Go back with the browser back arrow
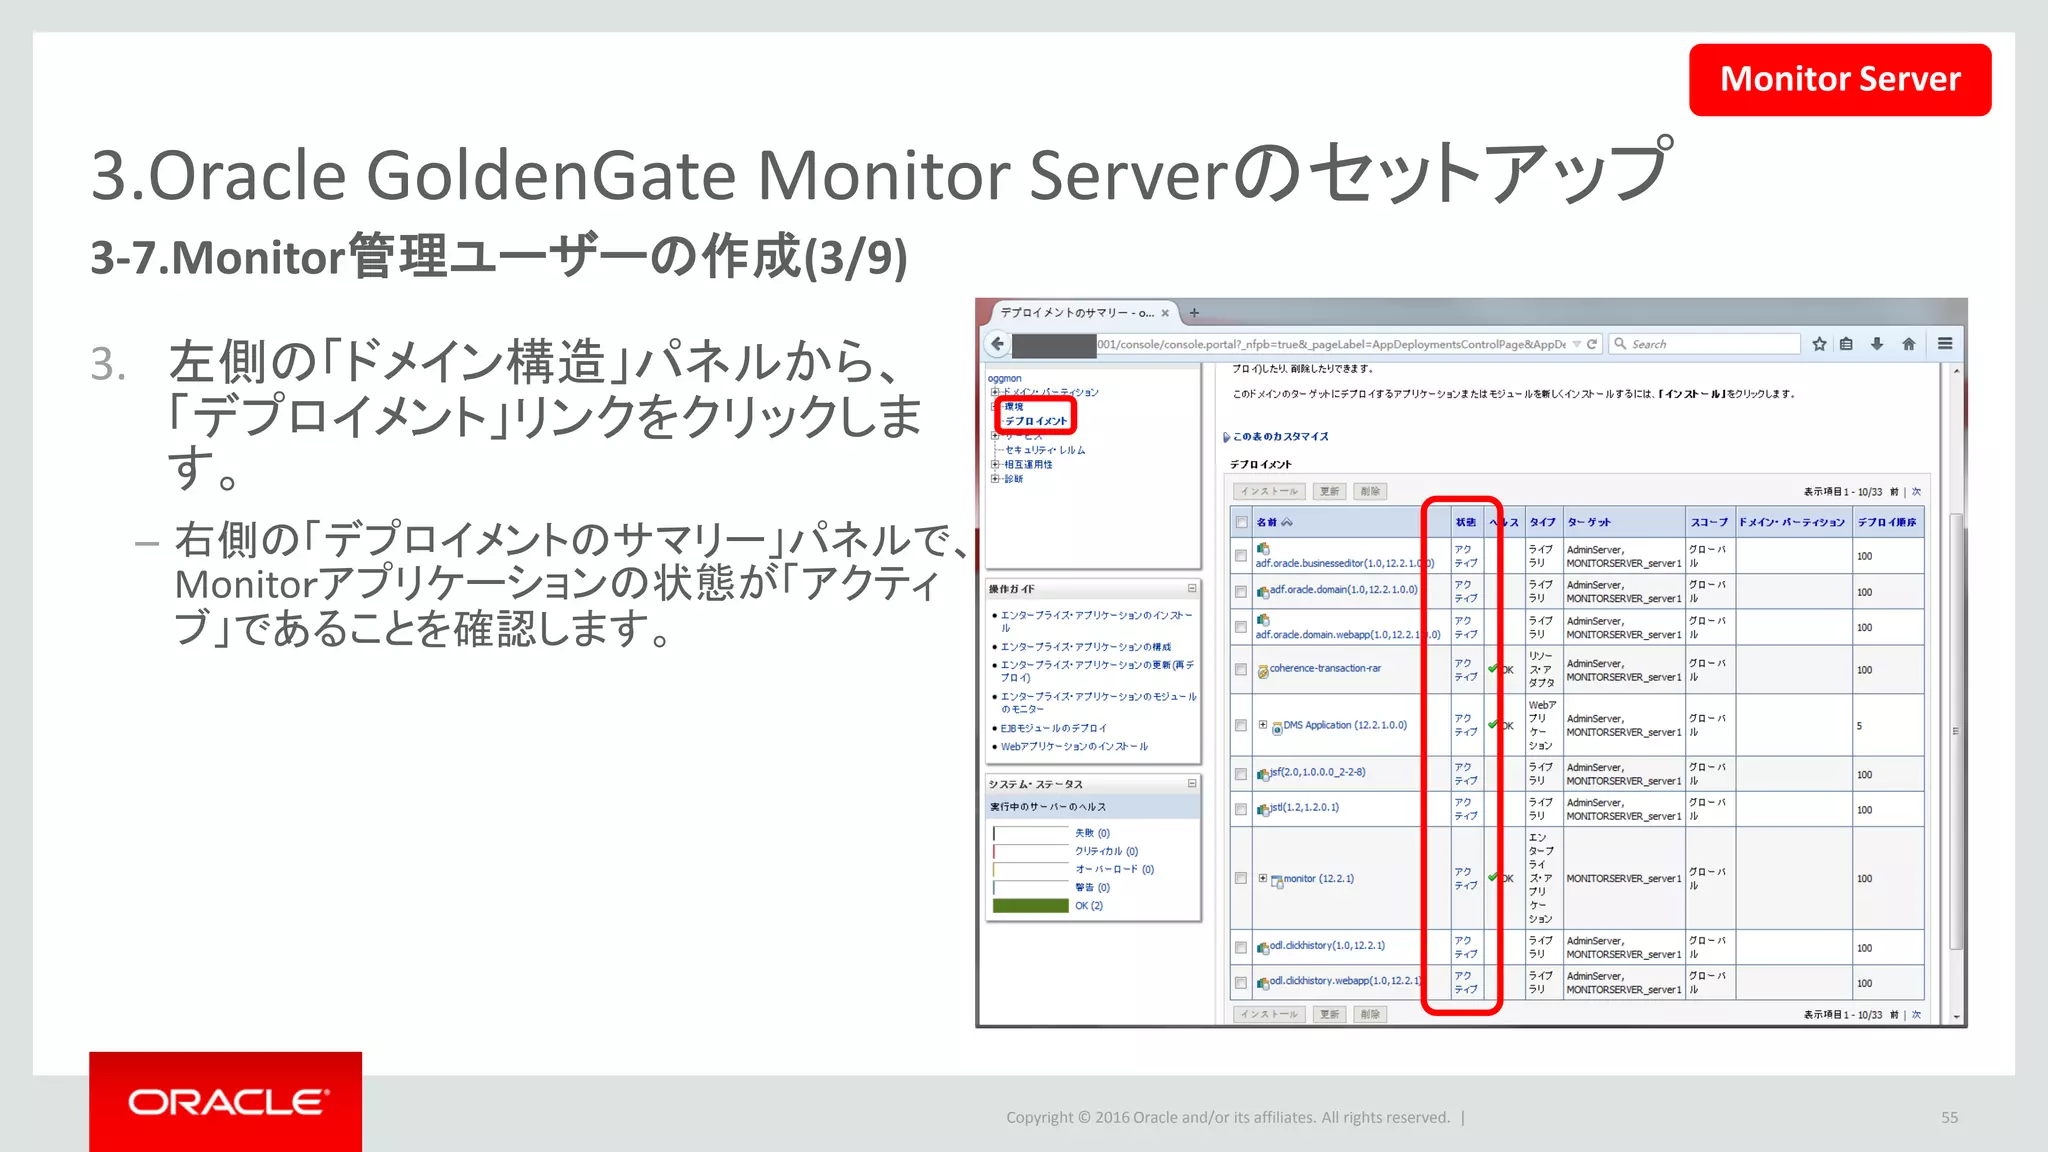The image size is (2048, 1152). click(x=997, y=344)
